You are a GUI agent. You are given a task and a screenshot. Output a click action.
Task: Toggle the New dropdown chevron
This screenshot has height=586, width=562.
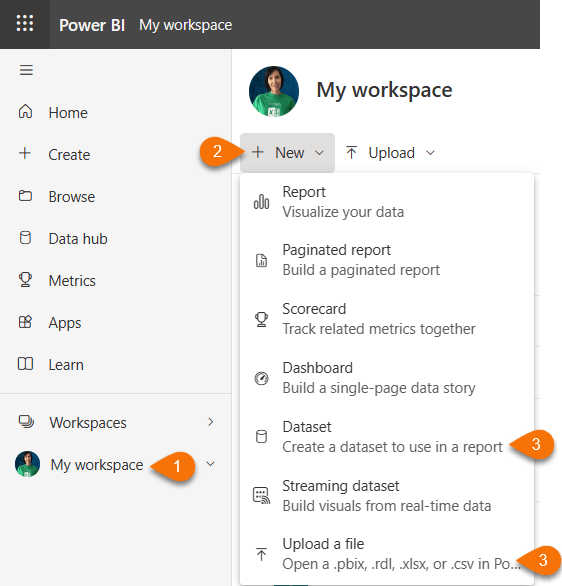tap(319, 153)
